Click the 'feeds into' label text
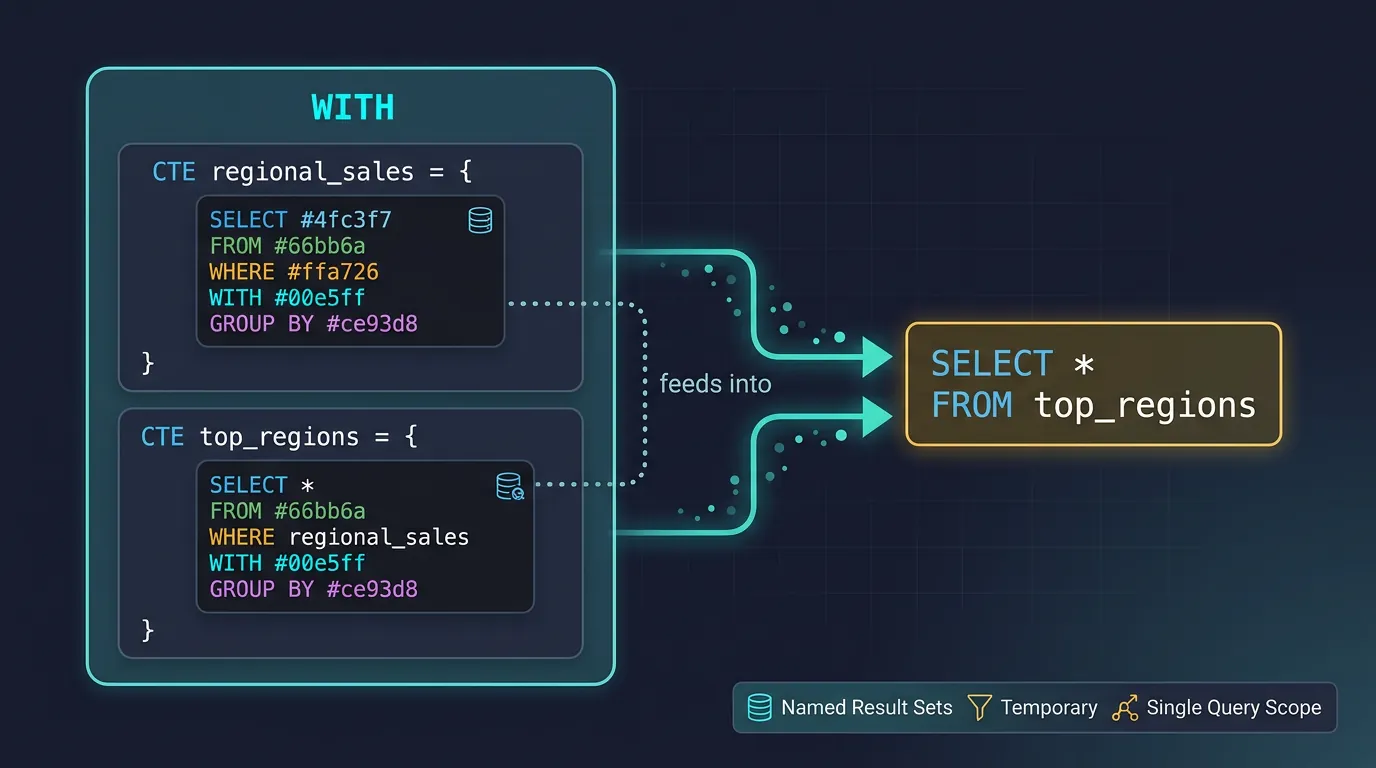This screenshot has height=768, width=1376. click(x=715, y=383)
